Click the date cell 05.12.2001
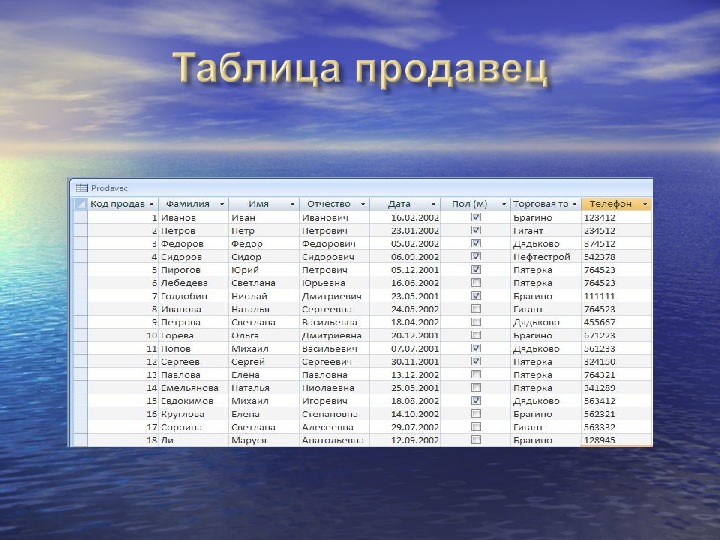Screen dimensions: 720x540 click(405, 270)
